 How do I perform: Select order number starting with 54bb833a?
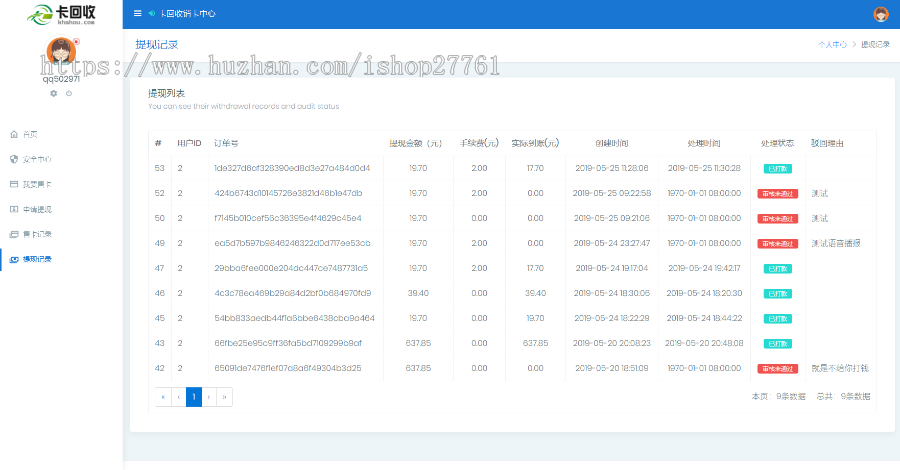coord(294,318)
